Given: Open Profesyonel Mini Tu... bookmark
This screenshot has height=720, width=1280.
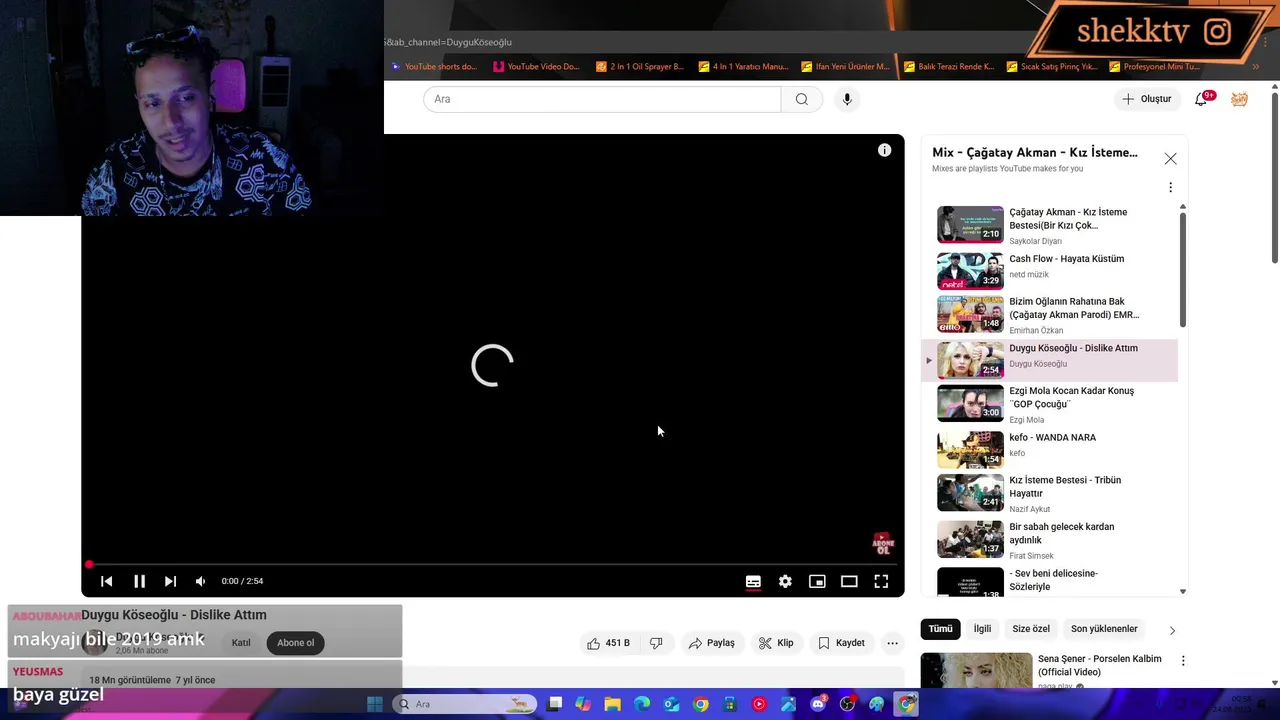Looking at the screenshot, I should tap(1153, 67).
